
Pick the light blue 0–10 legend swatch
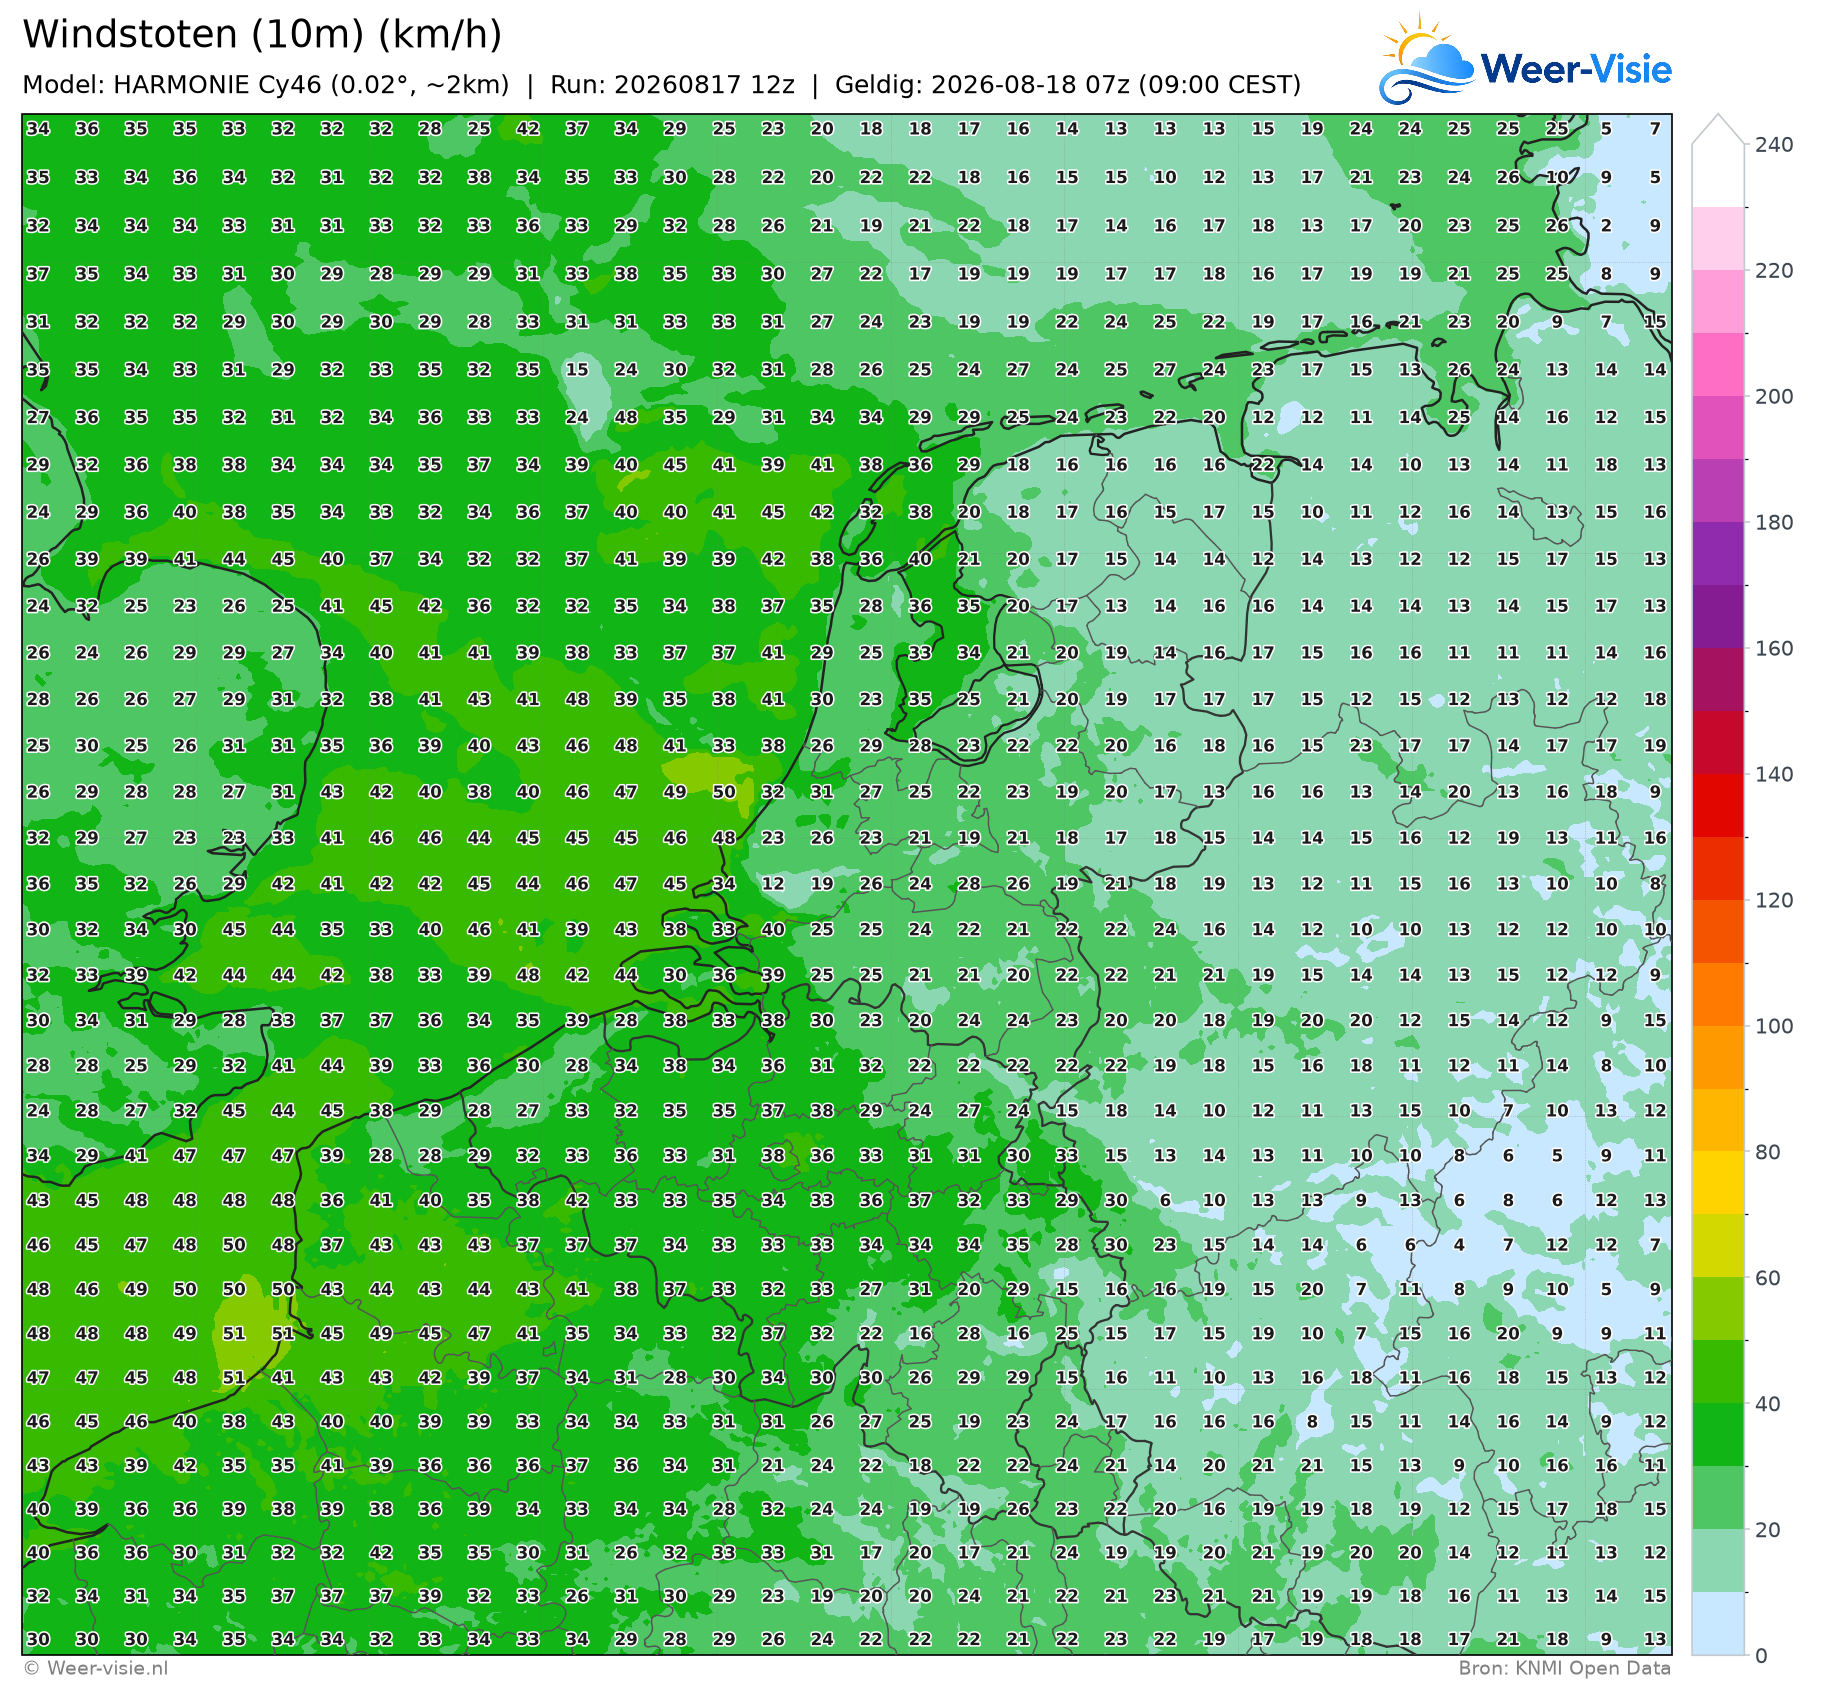point(1718,1623)
